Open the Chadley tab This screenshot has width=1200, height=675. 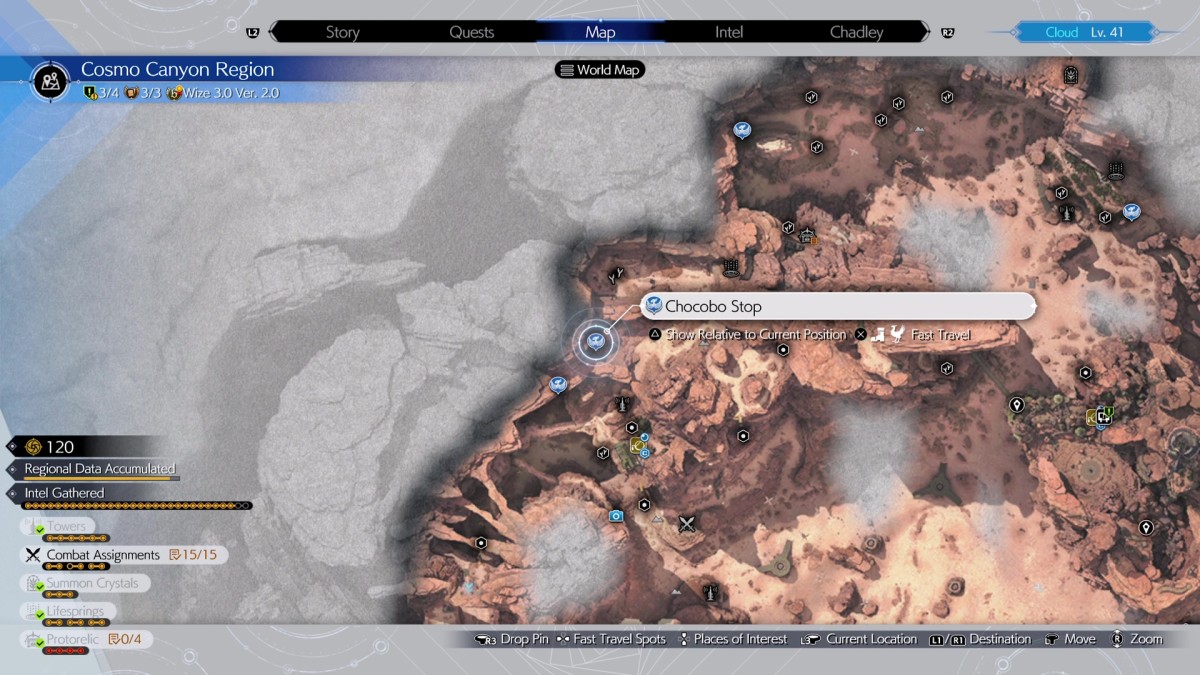click(x=856, y=32)
